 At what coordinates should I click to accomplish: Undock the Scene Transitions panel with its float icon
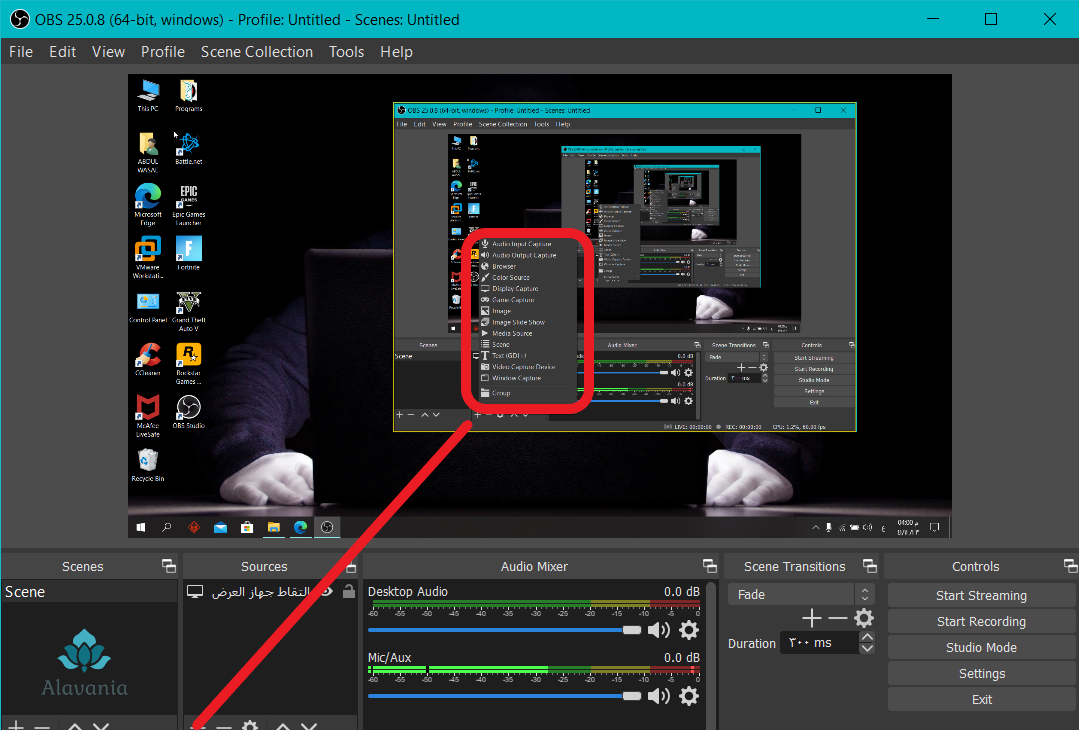coord(870,566)
